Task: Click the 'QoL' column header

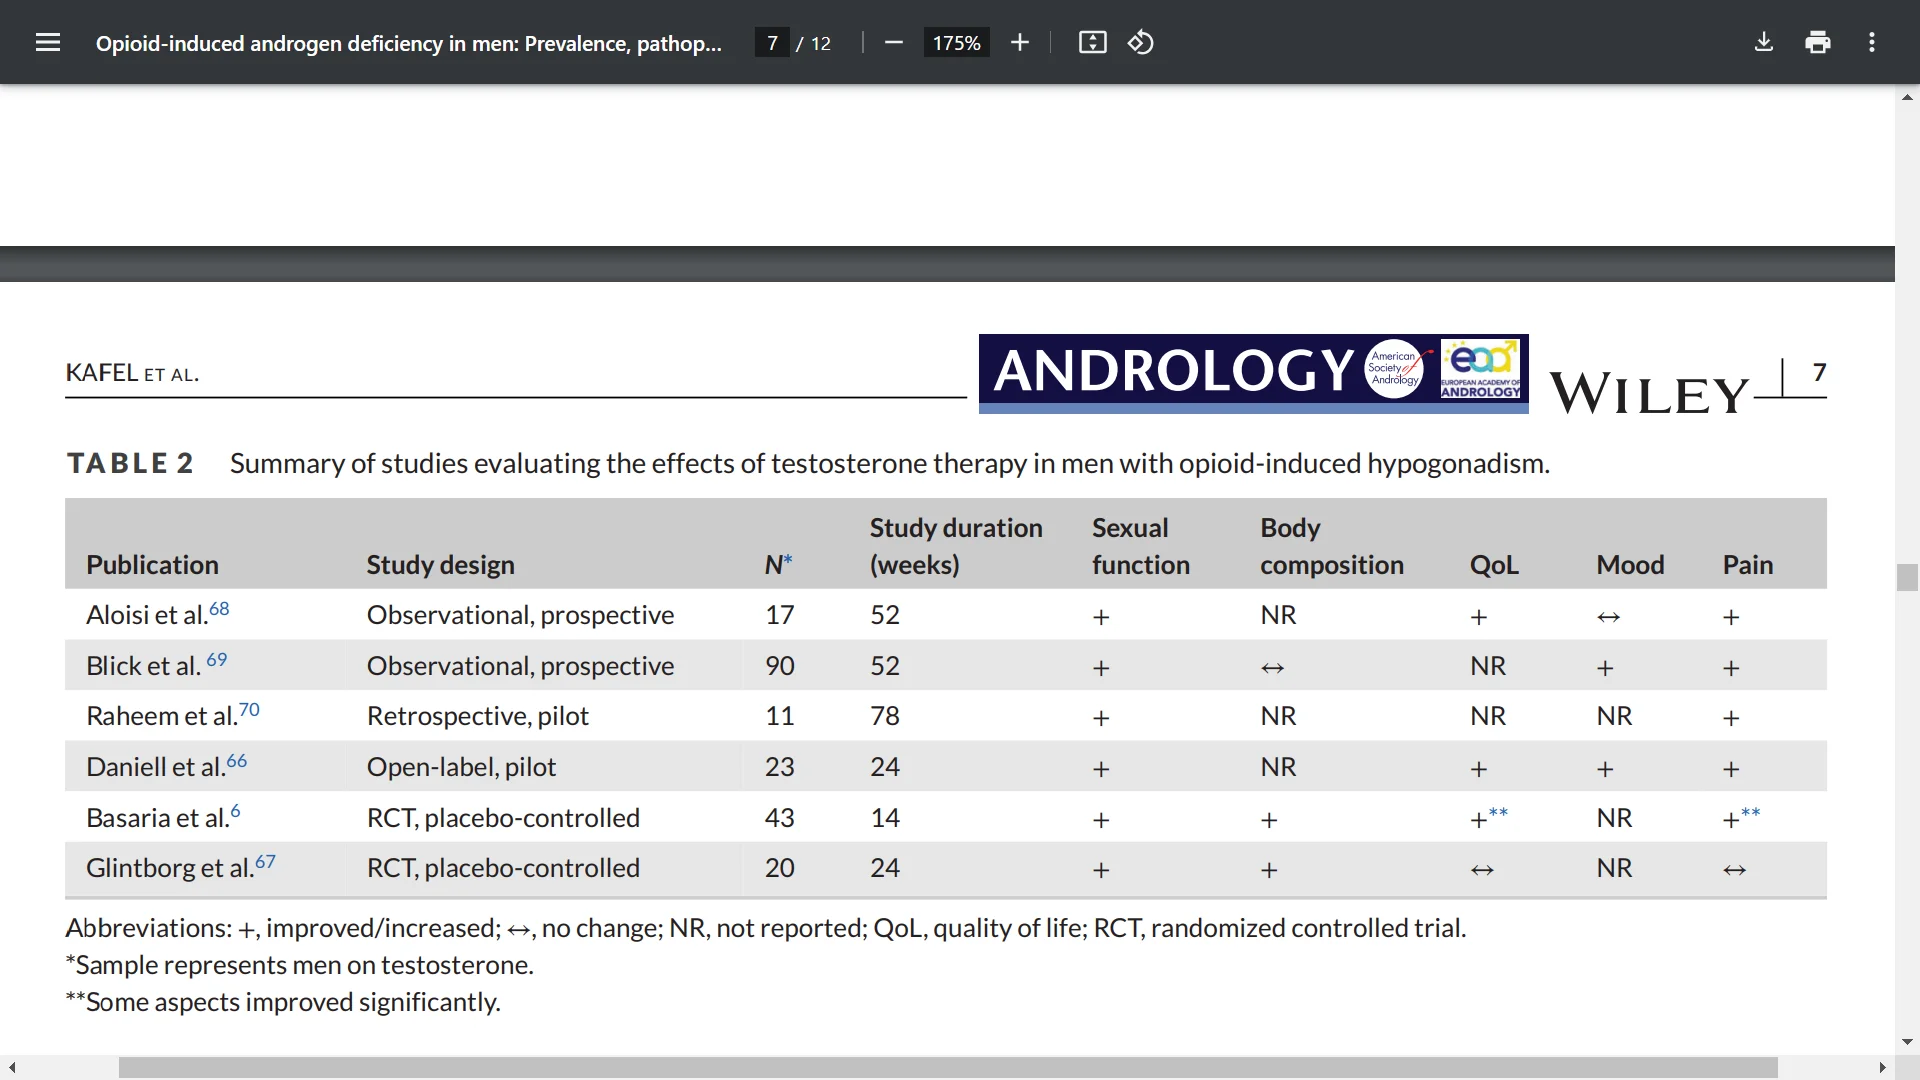Action: click(1494, 565)
